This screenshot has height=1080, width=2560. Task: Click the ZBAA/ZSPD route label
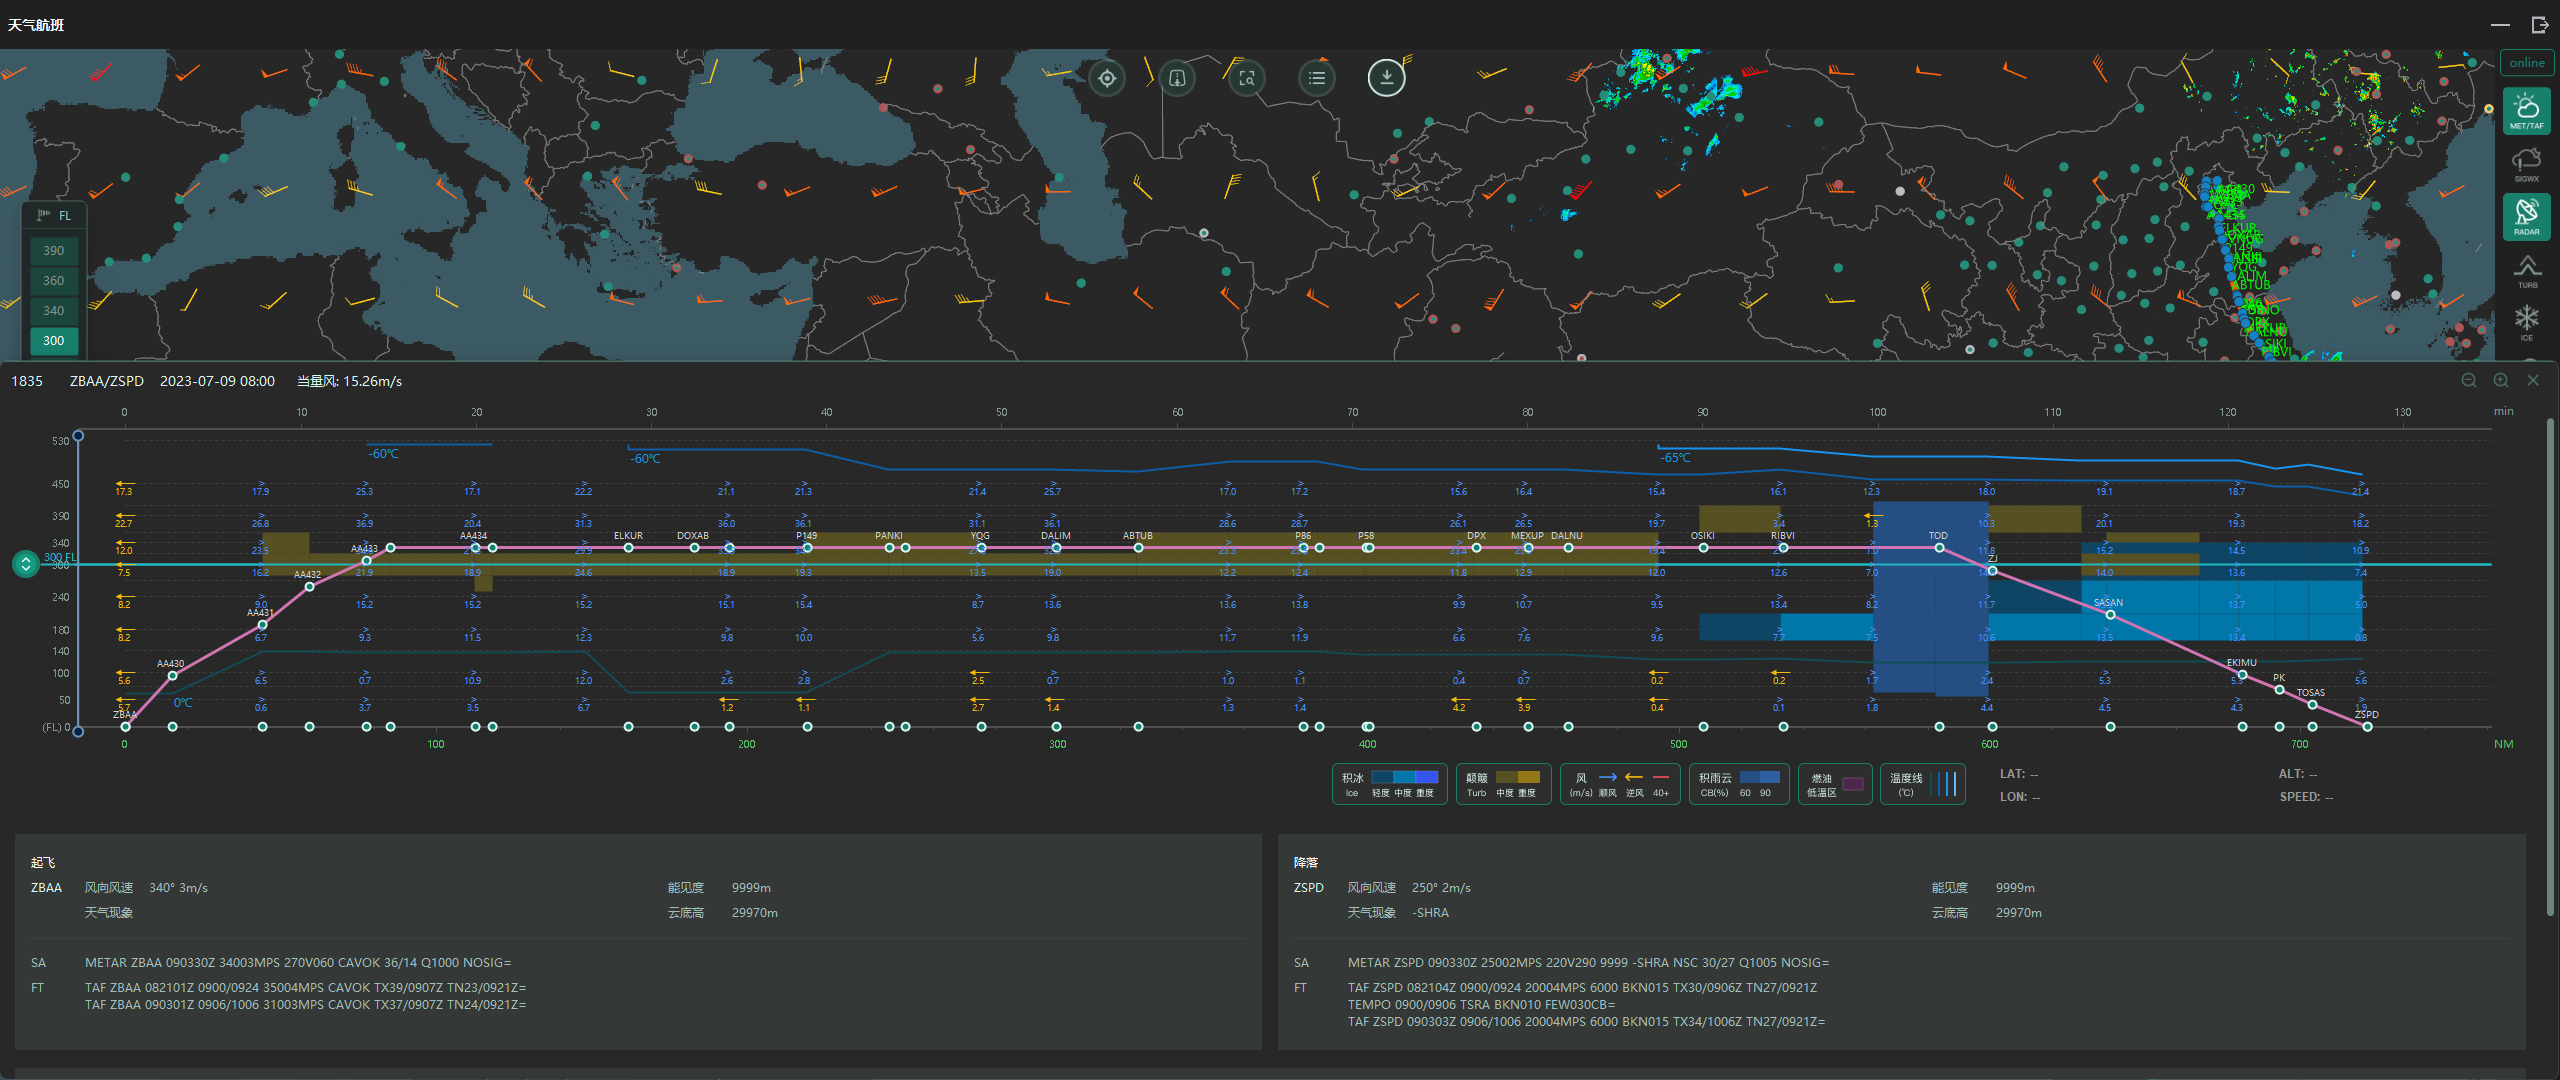pyautogui.click(x=107, y=381)
